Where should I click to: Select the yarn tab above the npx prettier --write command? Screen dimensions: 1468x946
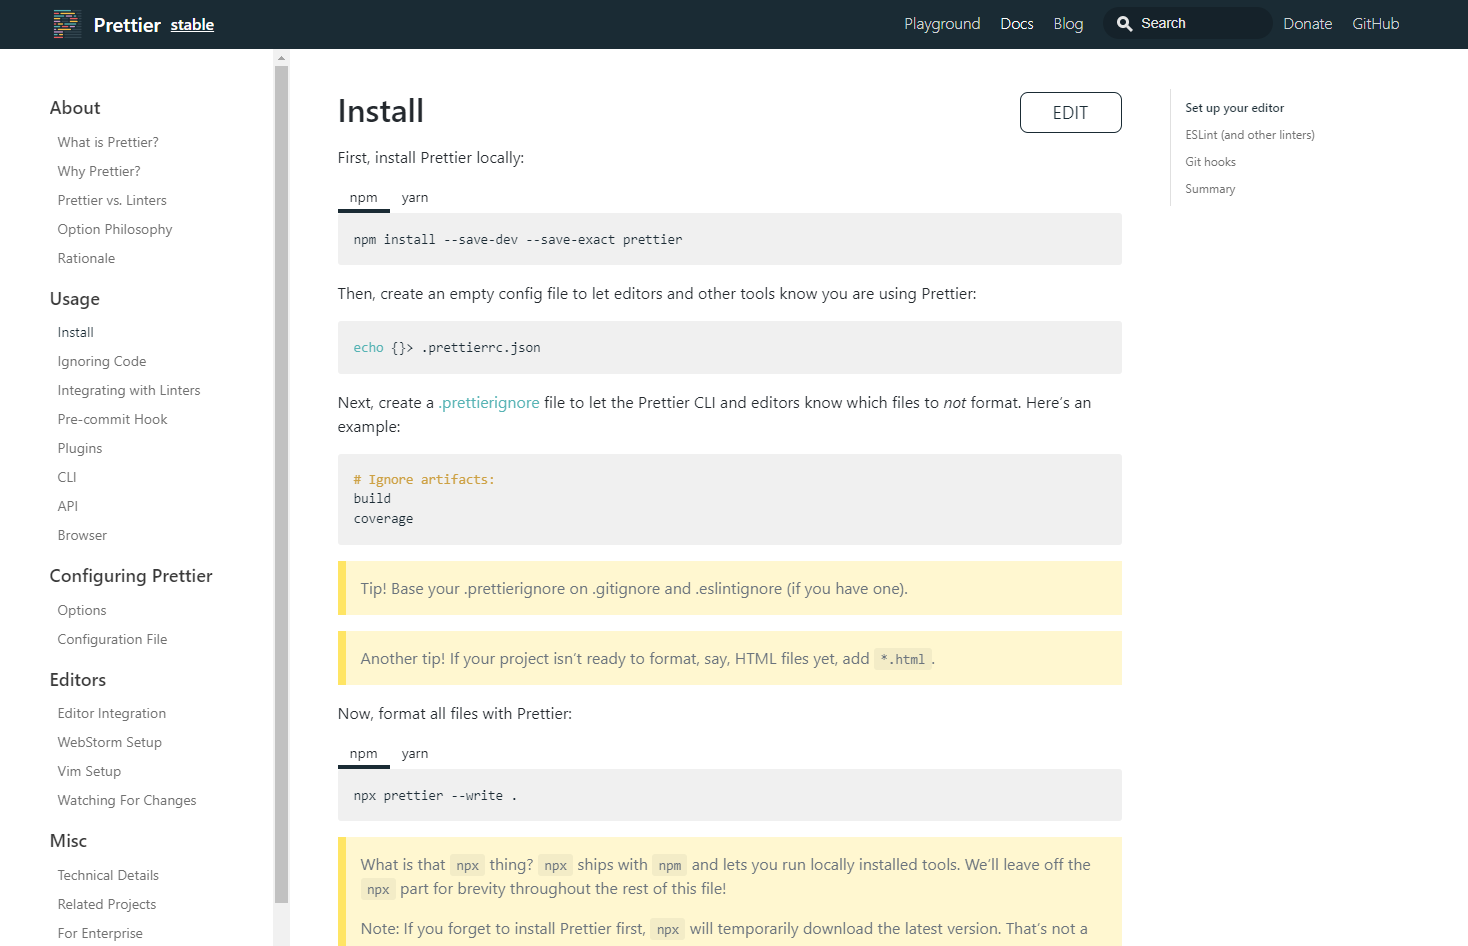pos(415,754)
